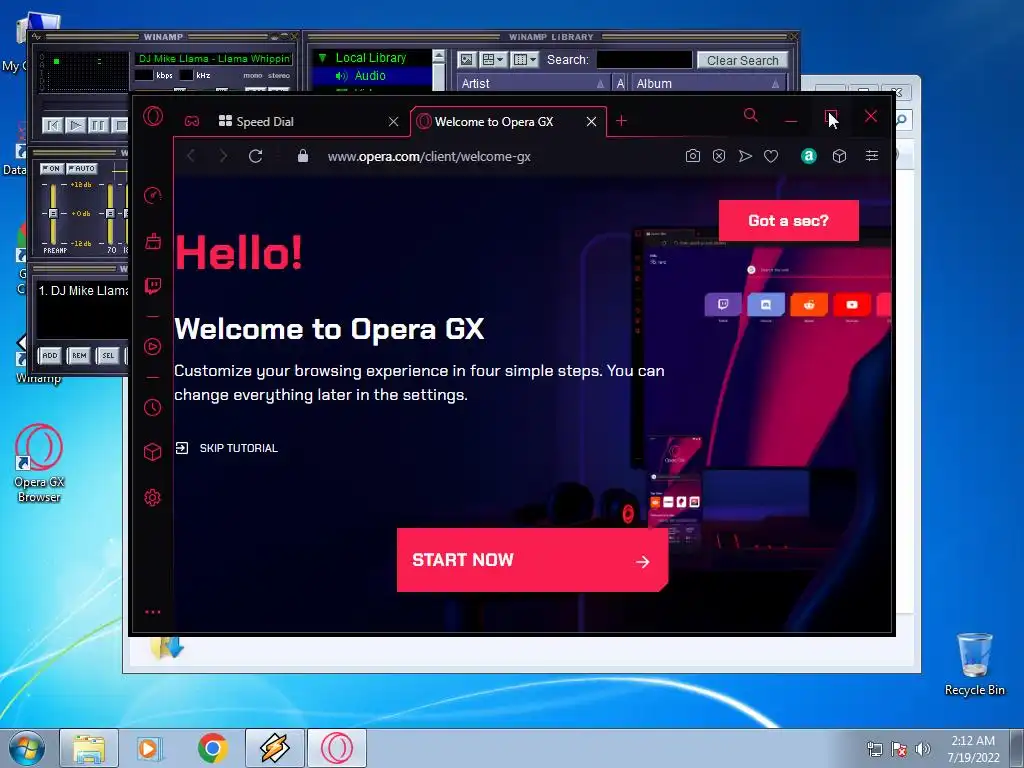Click the Winamp taskbar button

[x=274, y=748]
